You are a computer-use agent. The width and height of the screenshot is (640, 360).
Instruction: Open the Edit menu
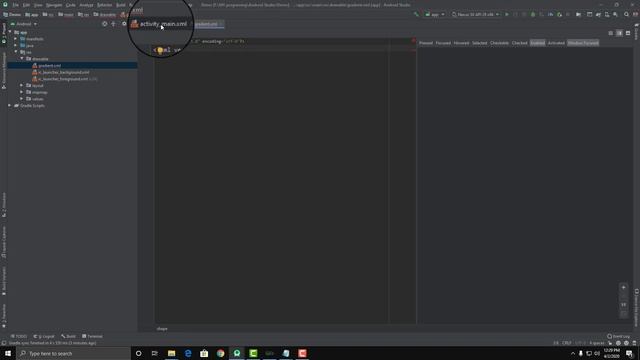26,5
